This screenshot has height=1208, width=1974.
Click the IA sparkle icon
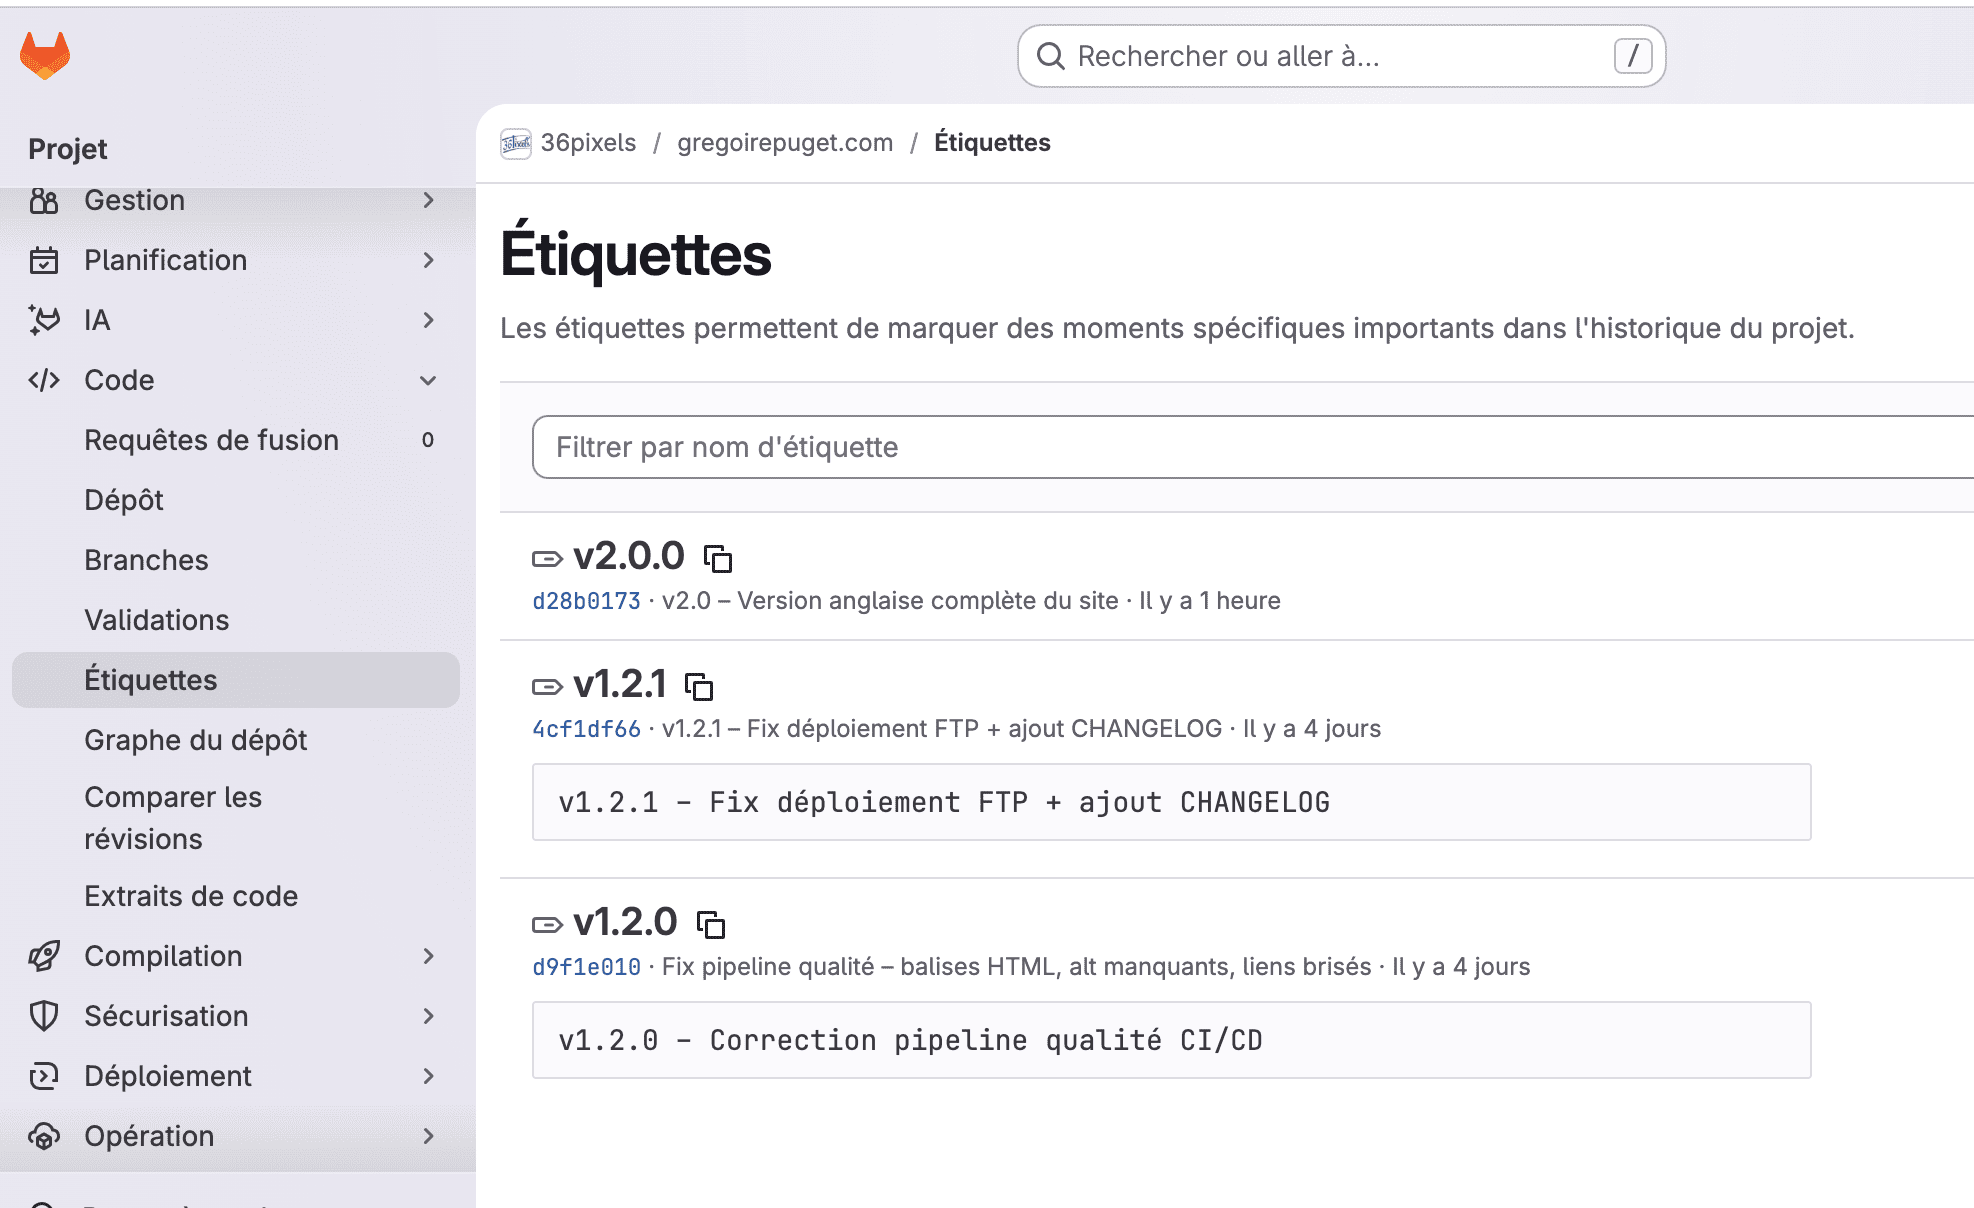(44, 320)
